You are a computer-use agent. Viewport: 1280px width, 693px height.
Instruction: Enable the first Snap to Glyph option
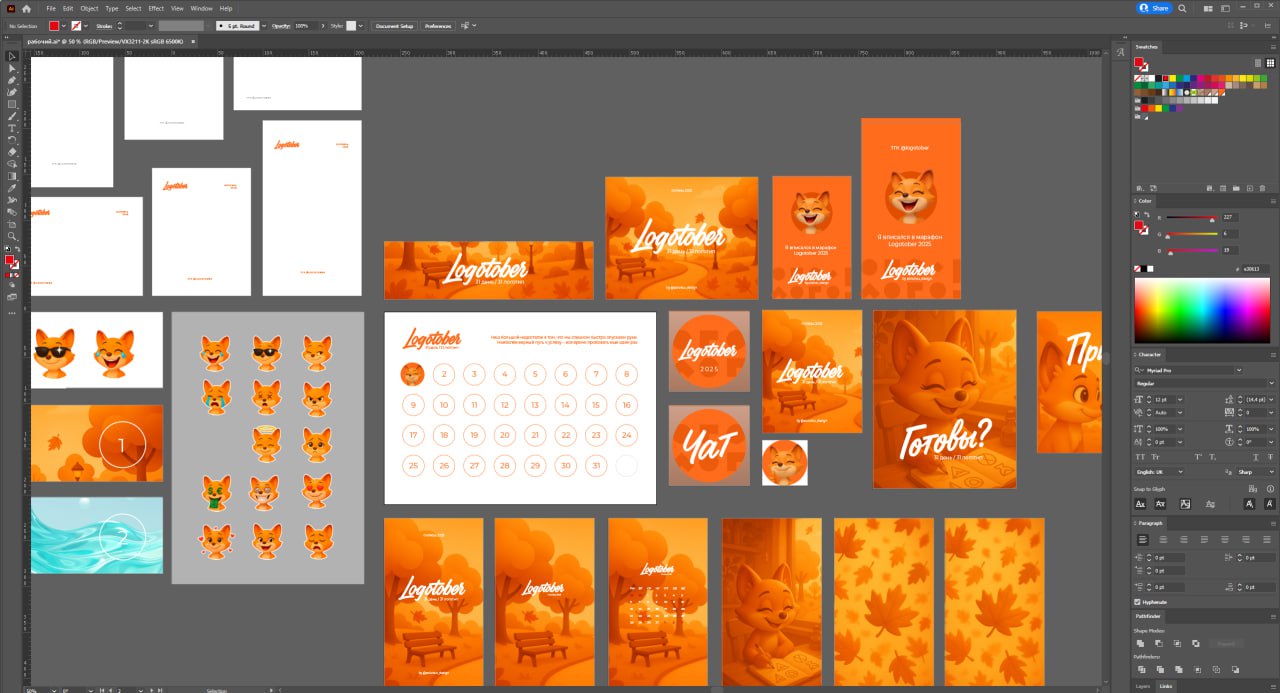coord(1141,504)
